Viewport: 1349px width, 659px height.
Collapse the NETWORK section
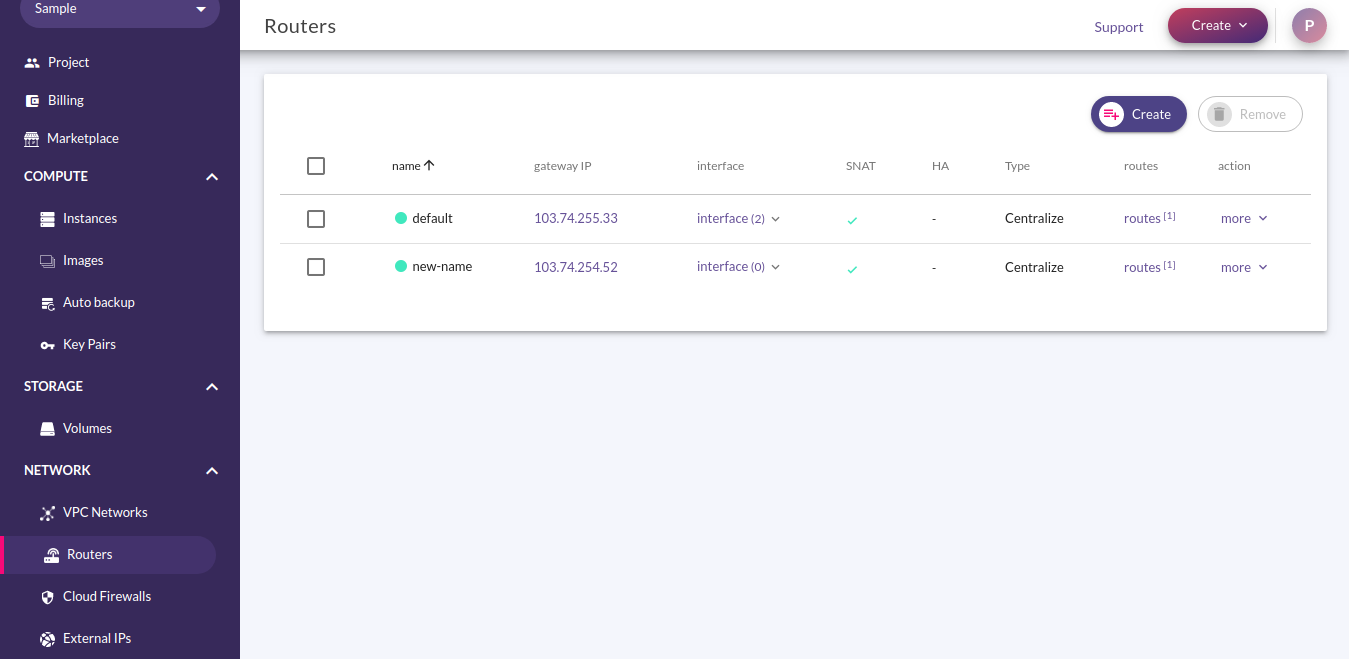pos(211,471)
